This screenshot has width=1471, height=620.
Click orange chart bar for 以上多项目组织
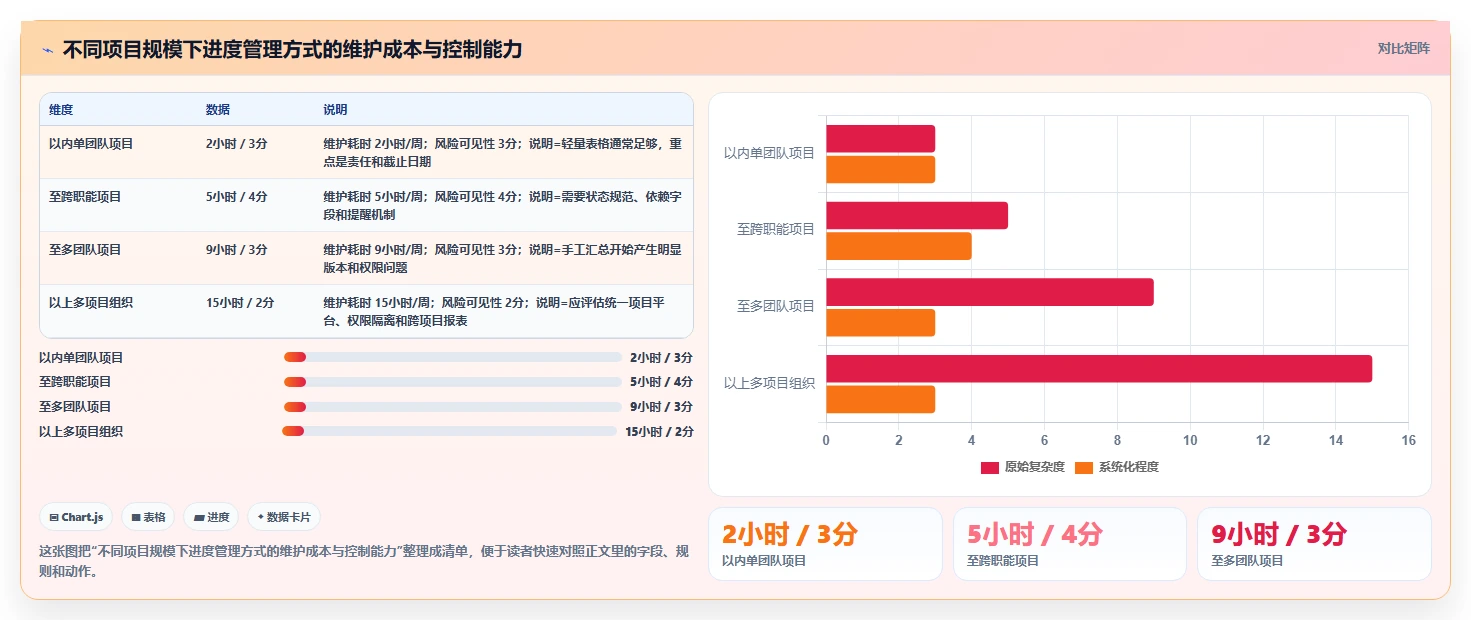click(x=880, y=399)
